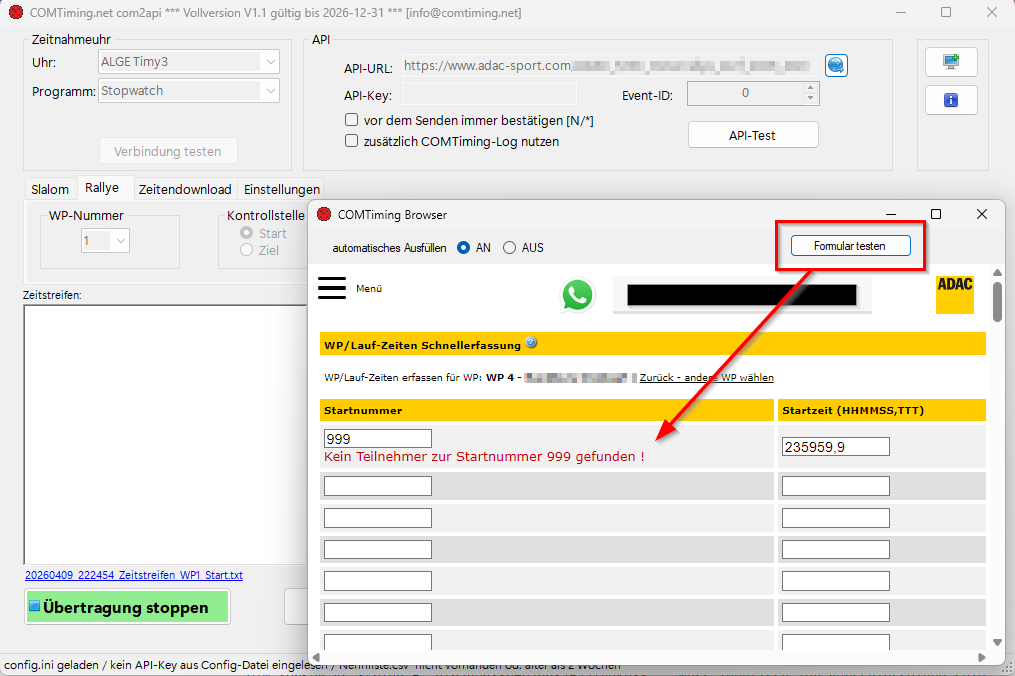Switch to the Zeitendownload tab

click(185, 189)
